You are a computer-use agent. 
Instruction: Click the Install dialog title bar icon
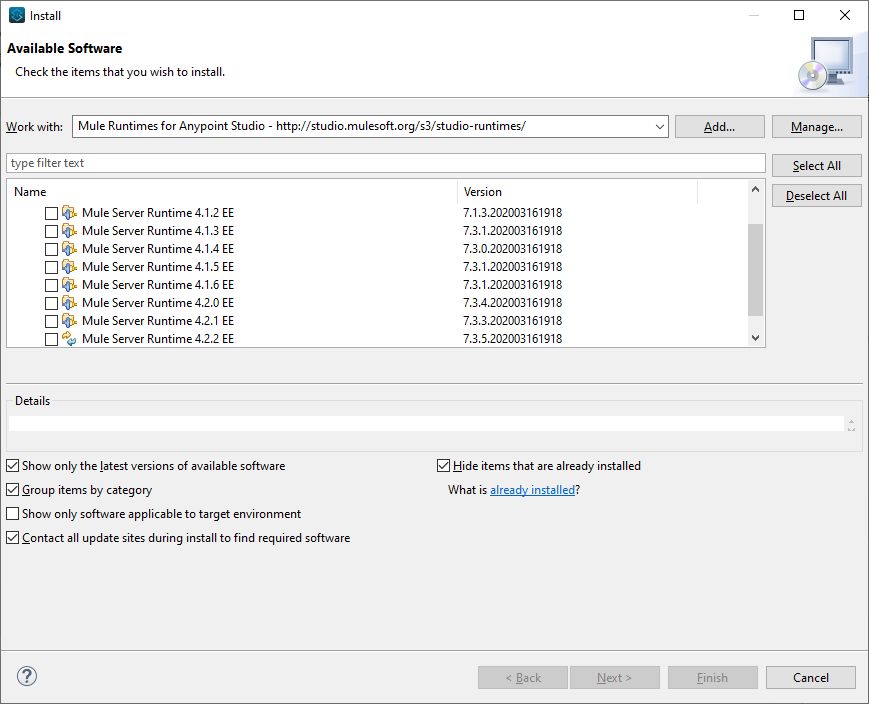[x=17, y=16]
